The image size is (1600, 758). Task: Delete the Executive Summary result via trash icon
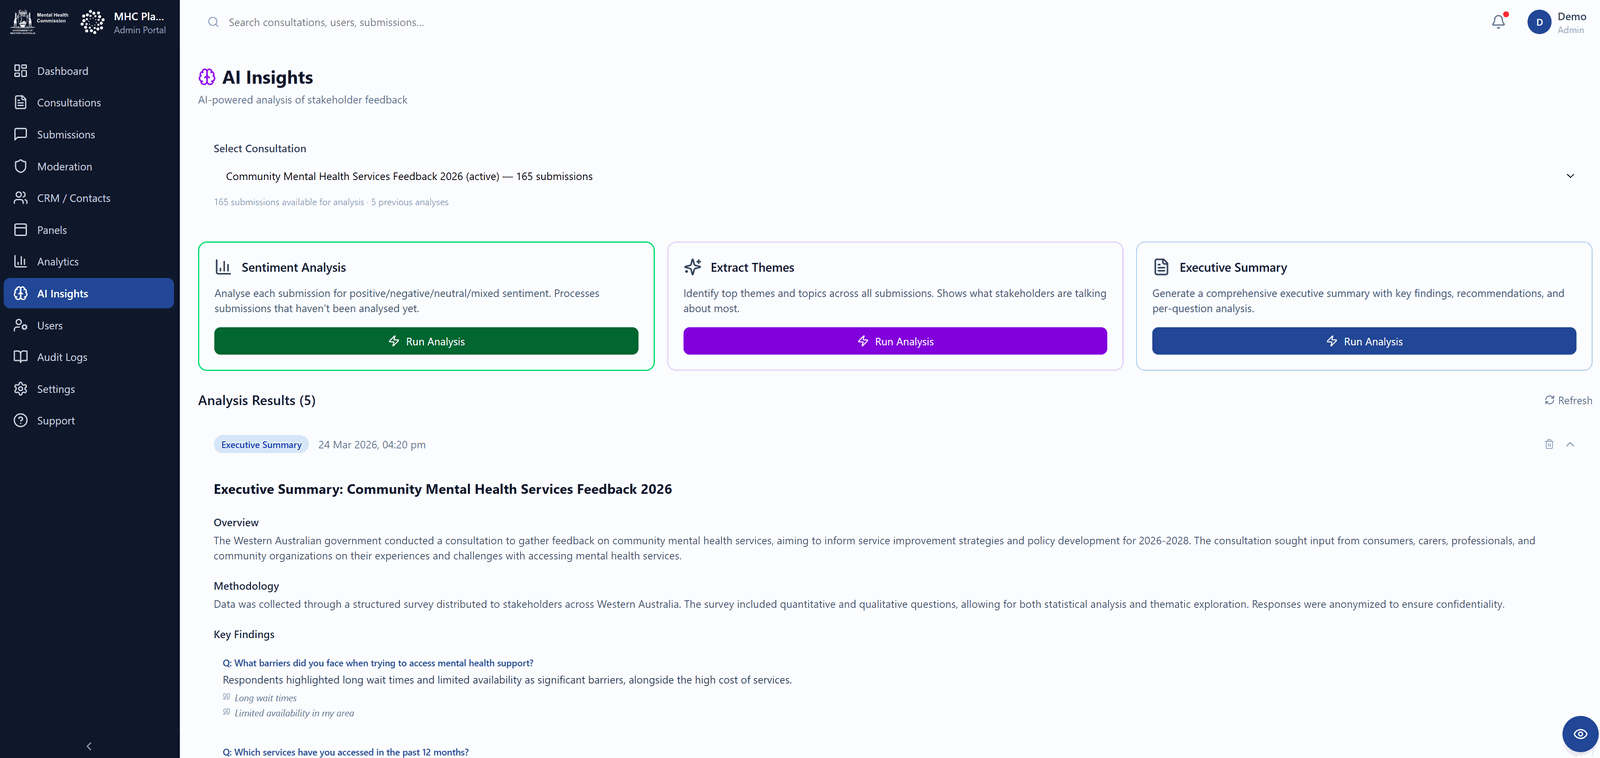[x=1549, y=444]
